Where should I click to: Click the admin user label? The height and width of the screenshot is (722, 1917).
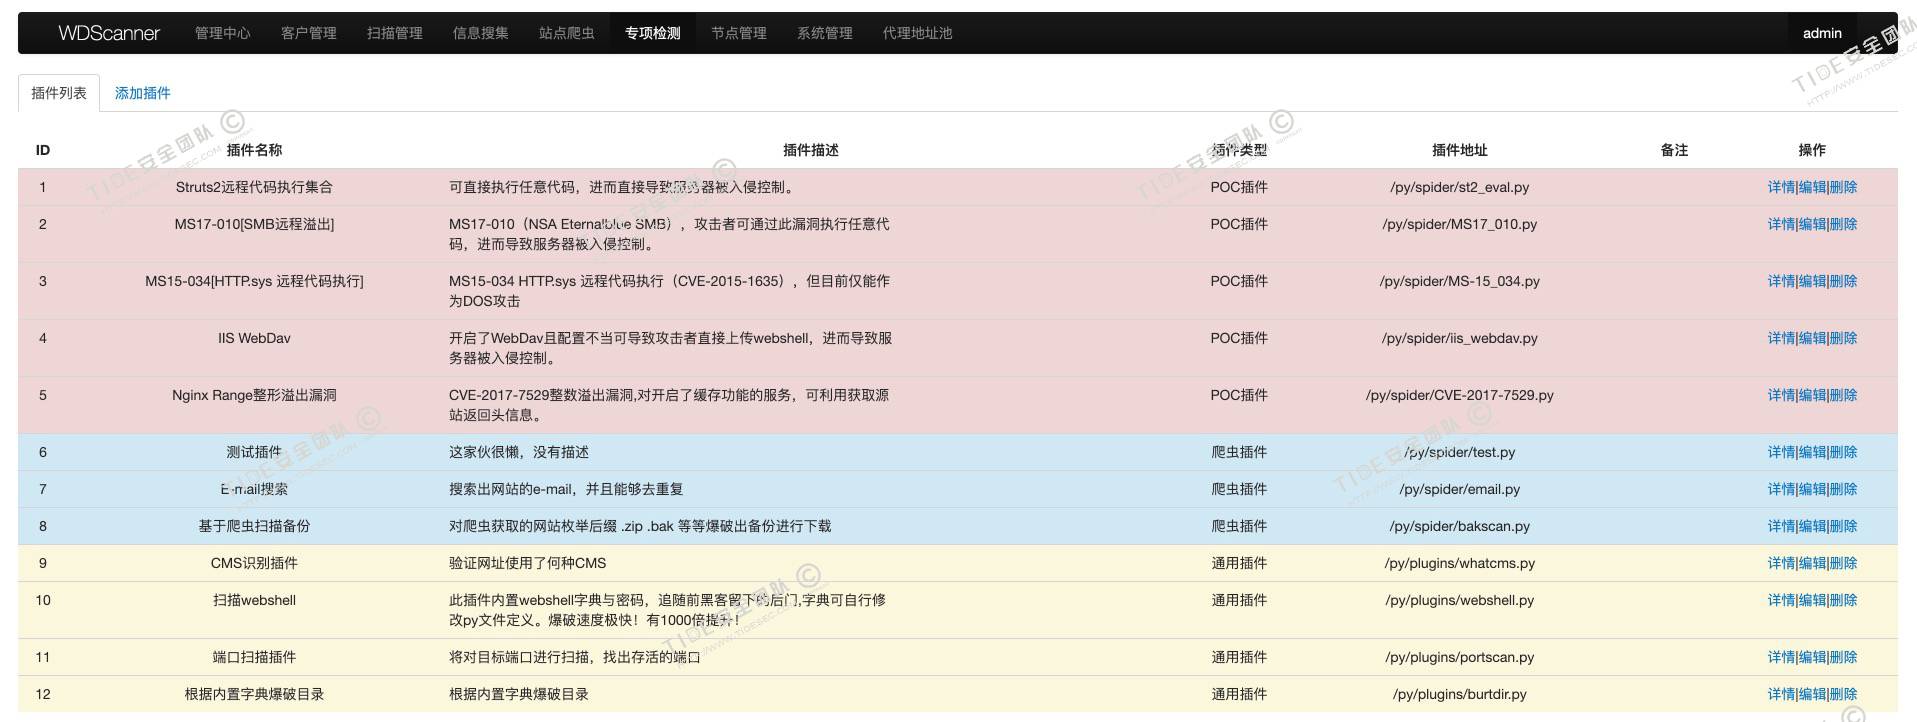[x=1821, y=33]
